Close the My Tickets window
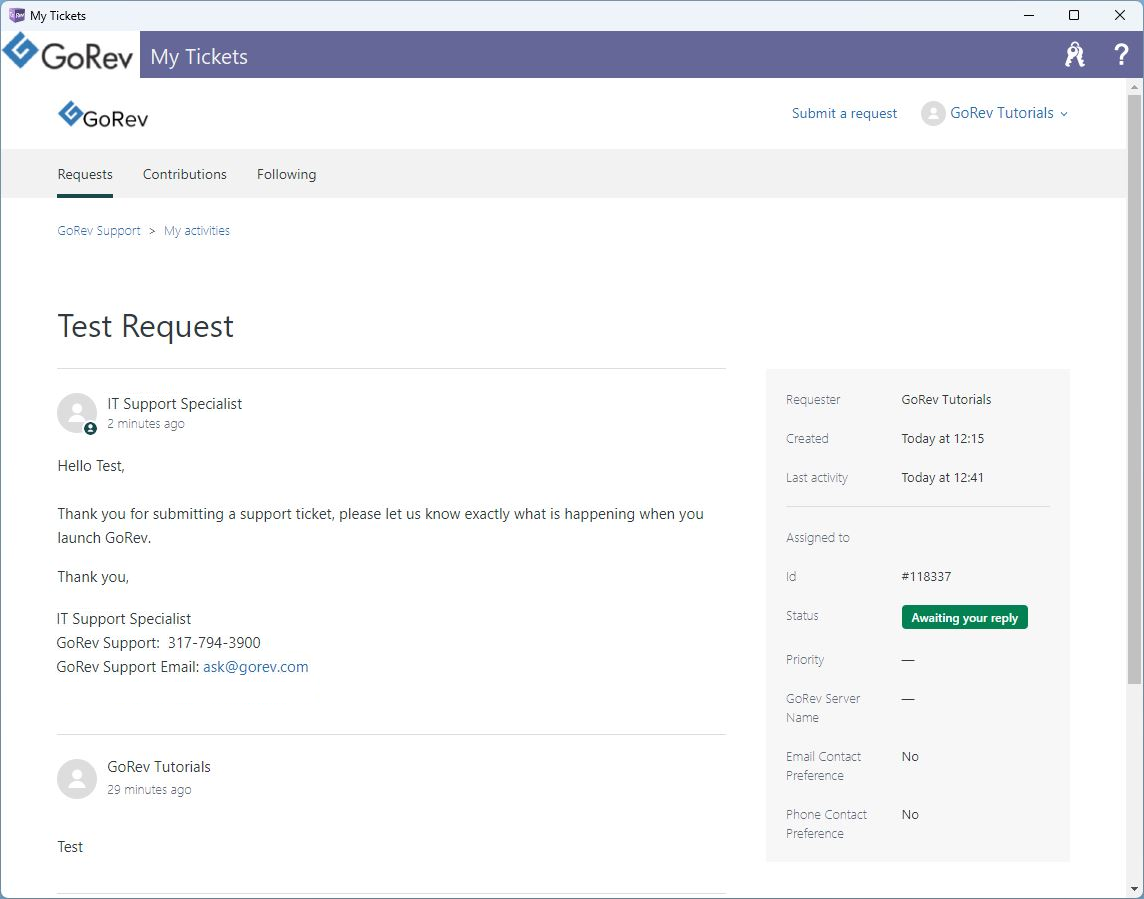The height and width of the screenshot is (899, 1144). [1119, 15]
